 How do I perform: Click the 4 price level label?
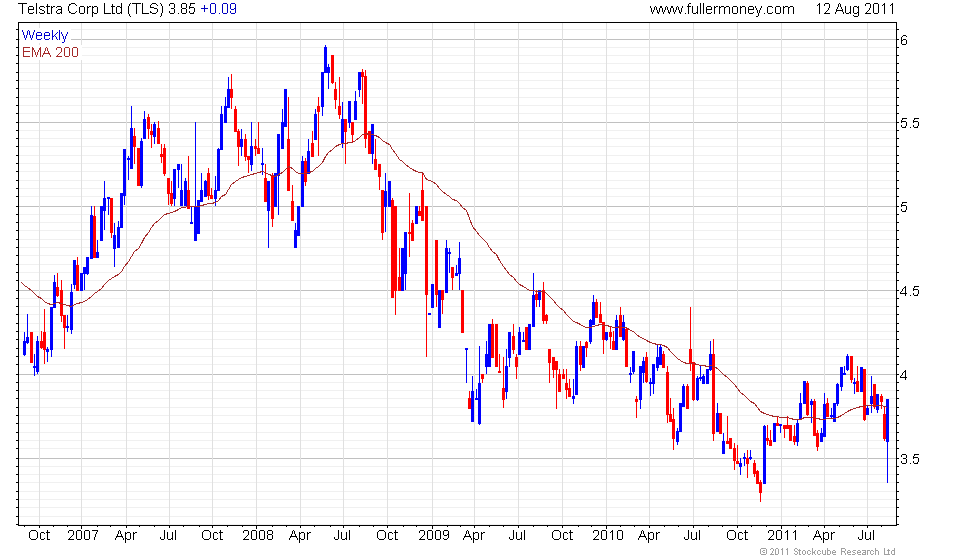[904, 376]
